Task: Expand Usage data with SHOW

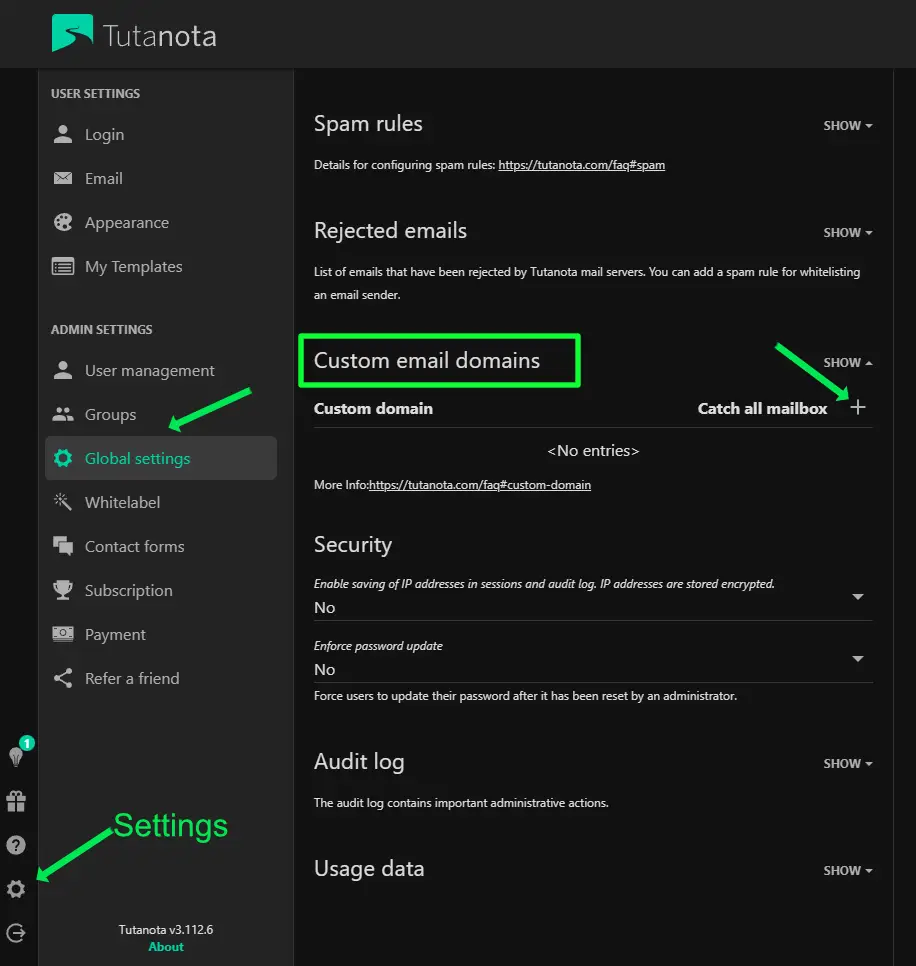Action: [x=848, y=871]
